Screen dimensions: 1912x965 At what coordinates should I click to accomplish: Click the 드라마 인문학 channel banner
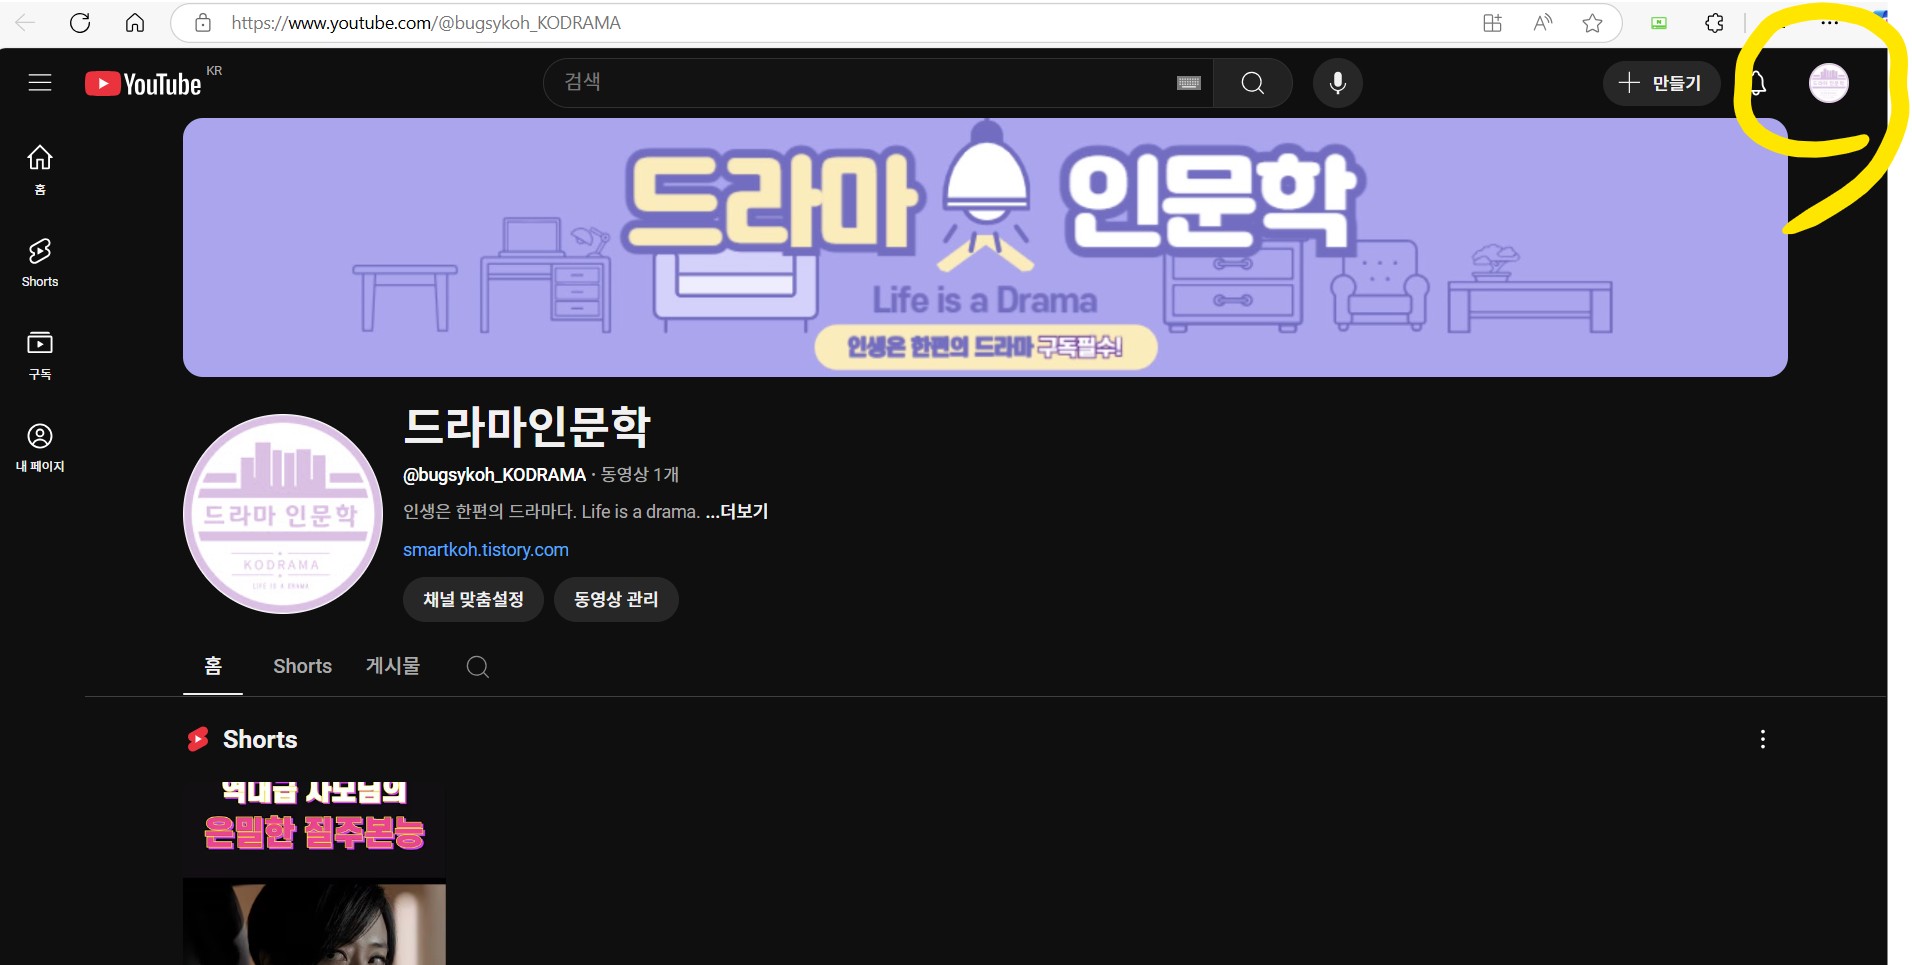[x=985, y=247]
